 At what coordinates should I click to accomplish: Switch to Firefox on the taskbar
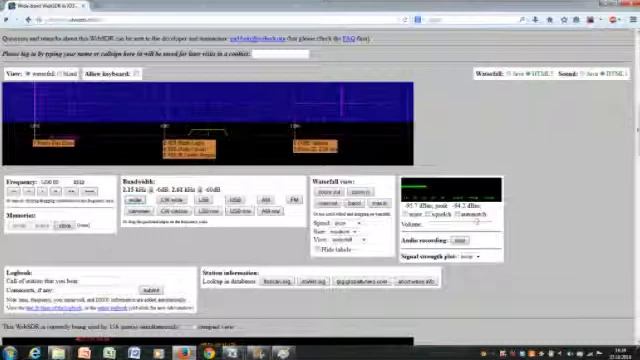[184, 353]
